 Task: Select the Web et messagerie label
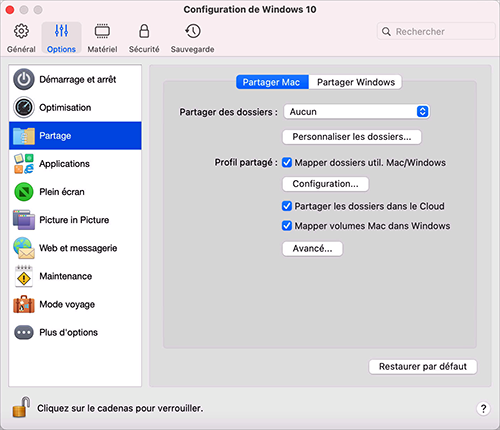click(x=78, y=248)
